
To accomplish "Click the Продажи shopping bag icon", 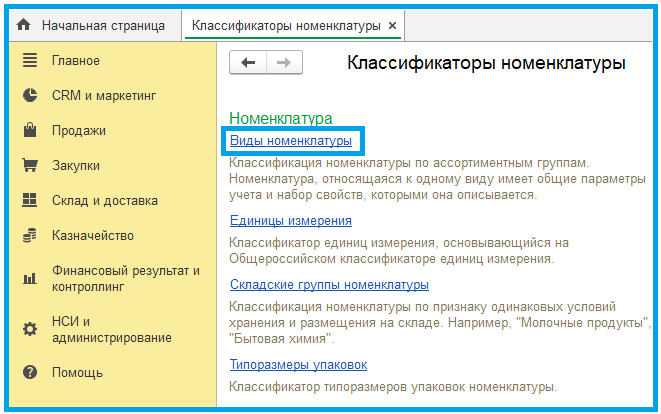I will (x=29, y=131).
